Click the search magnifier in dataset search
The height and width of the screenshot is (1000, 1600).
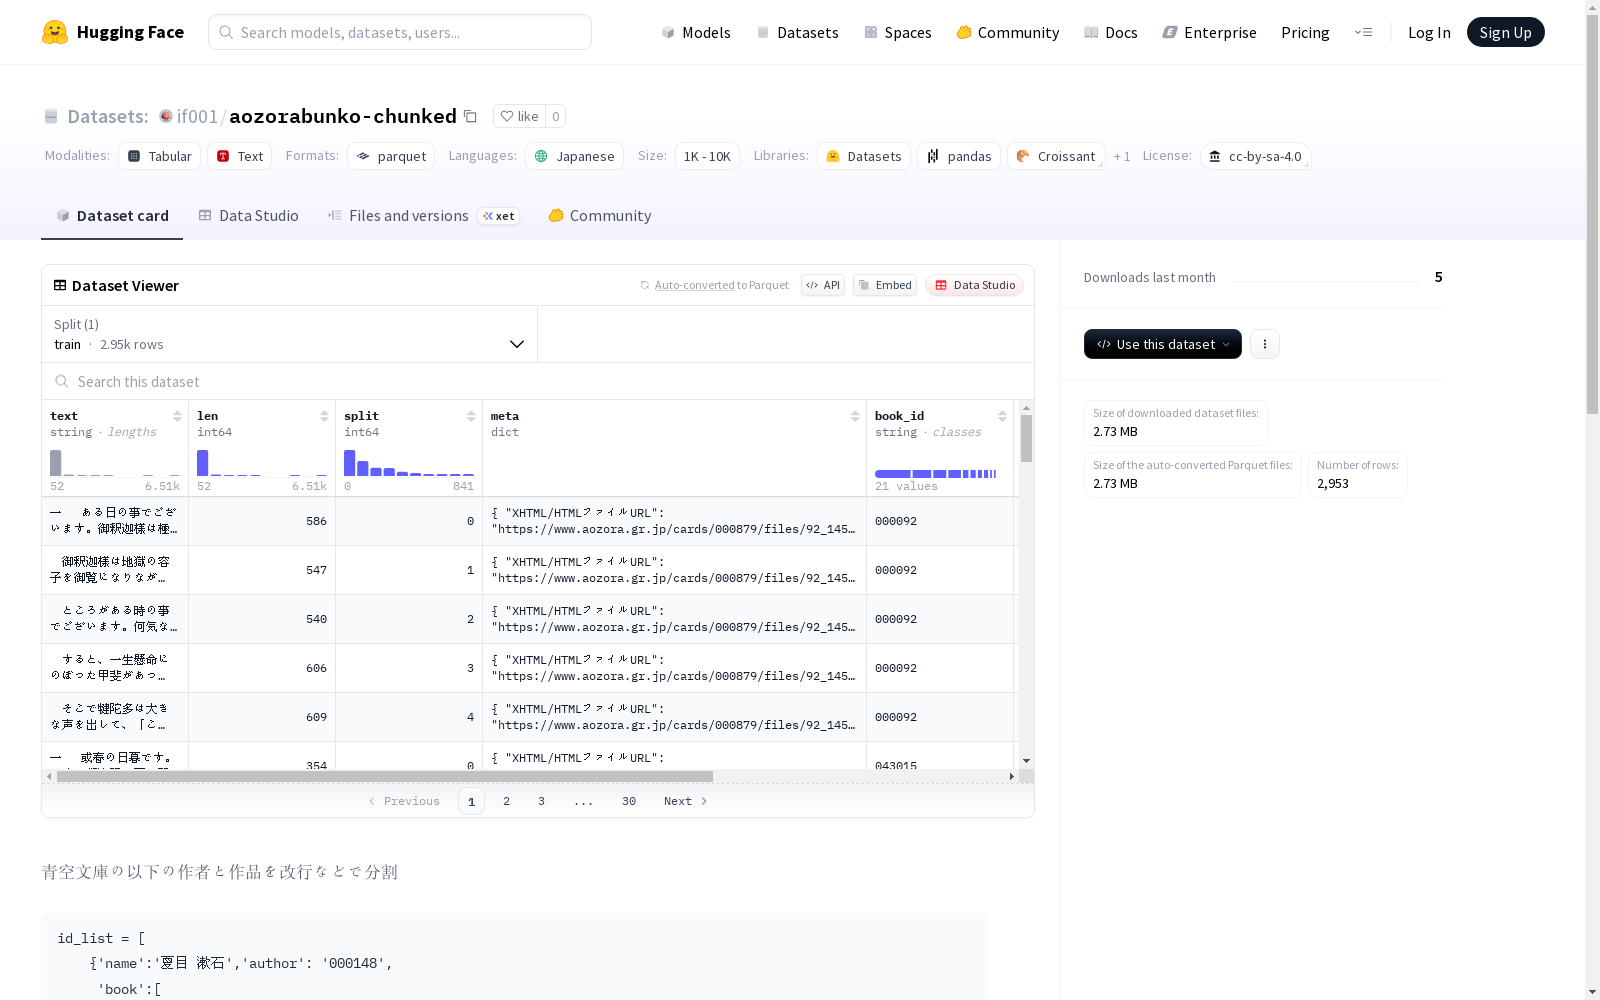tap(62, 382)
